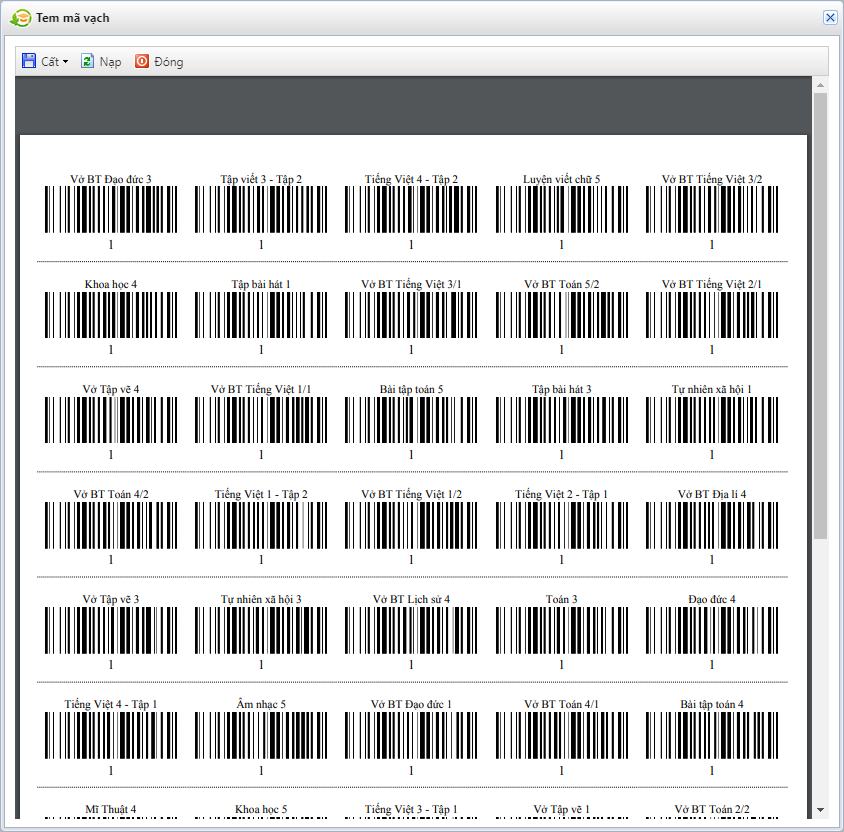844x832 pixels.
Task: Click the scrollbar up arrow
Action: [820, 85]
